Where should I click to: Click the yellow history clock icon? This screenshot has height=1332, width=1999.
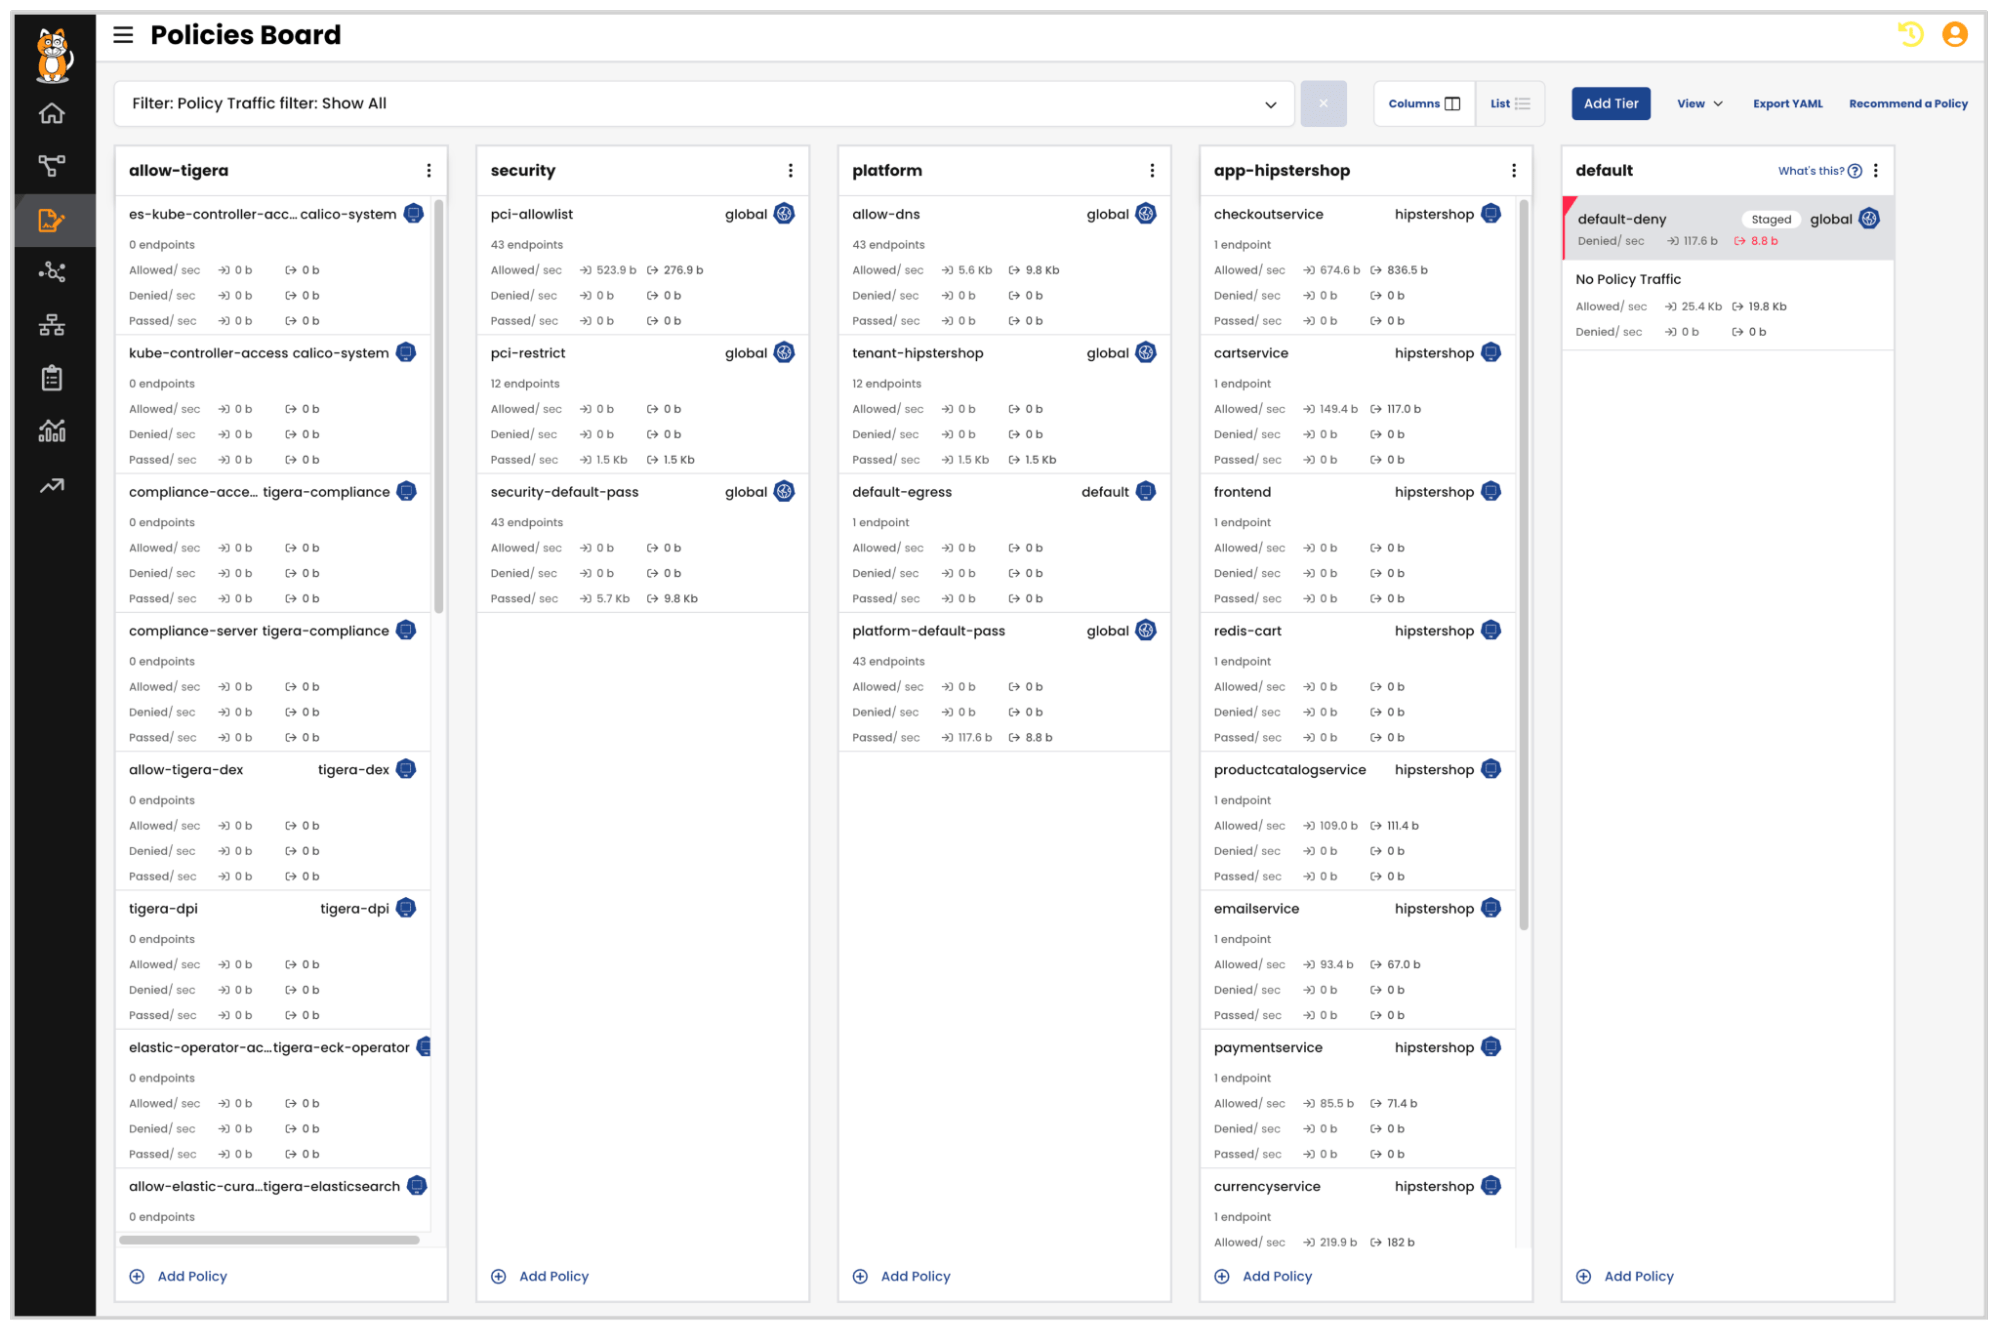1910,35
